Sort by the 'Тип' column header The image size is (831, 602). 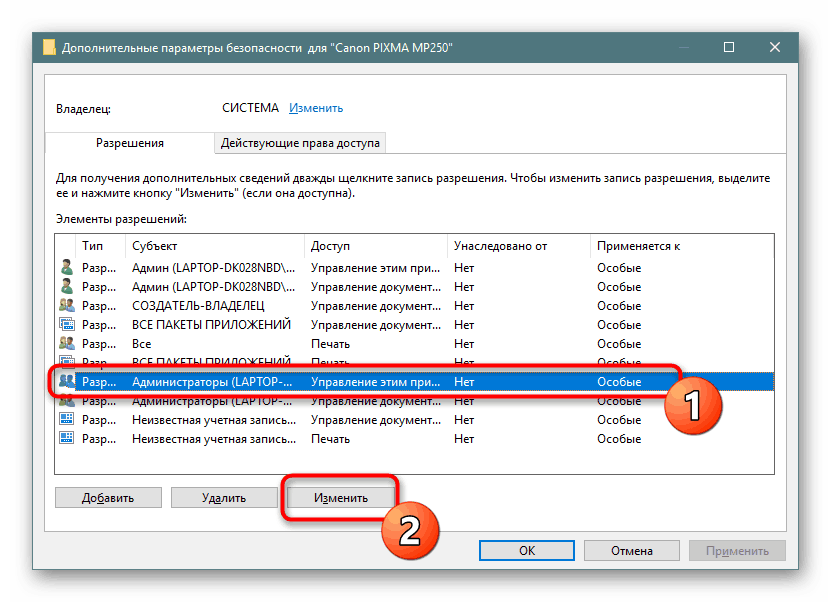(x=100, y=246)
